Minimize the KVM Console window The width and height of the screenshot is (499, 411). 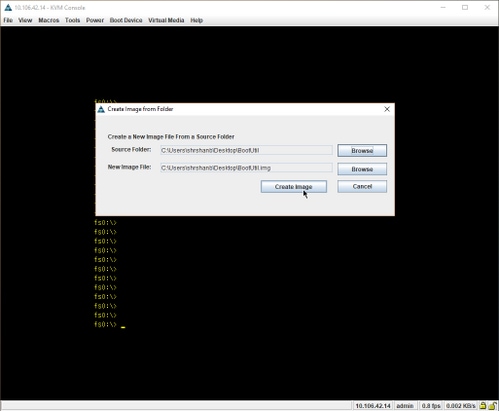pos(443,7)
